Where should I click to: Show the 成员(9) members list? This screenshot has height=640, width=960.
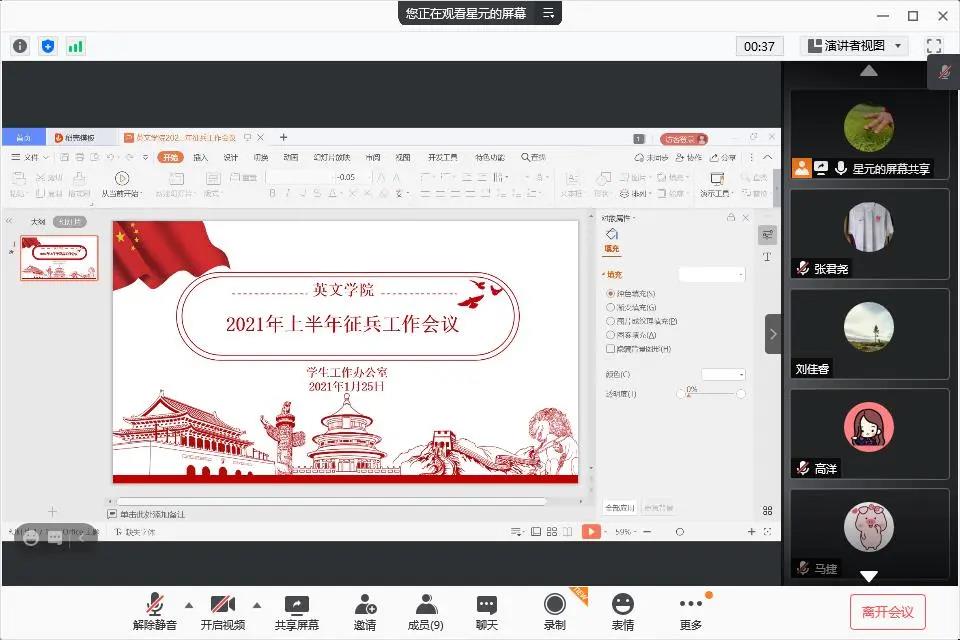click(x=426, y=612)
